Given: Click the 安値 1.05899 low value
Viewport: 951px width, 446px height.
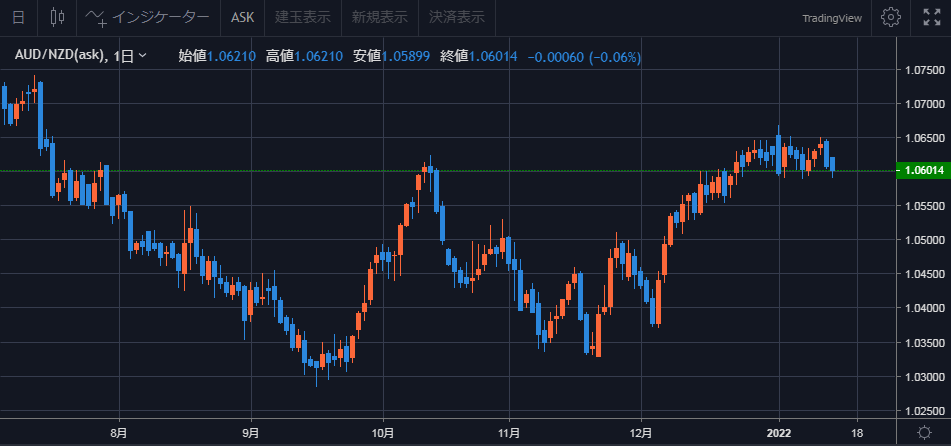Looking at the screenshot, I should [392, 56].
